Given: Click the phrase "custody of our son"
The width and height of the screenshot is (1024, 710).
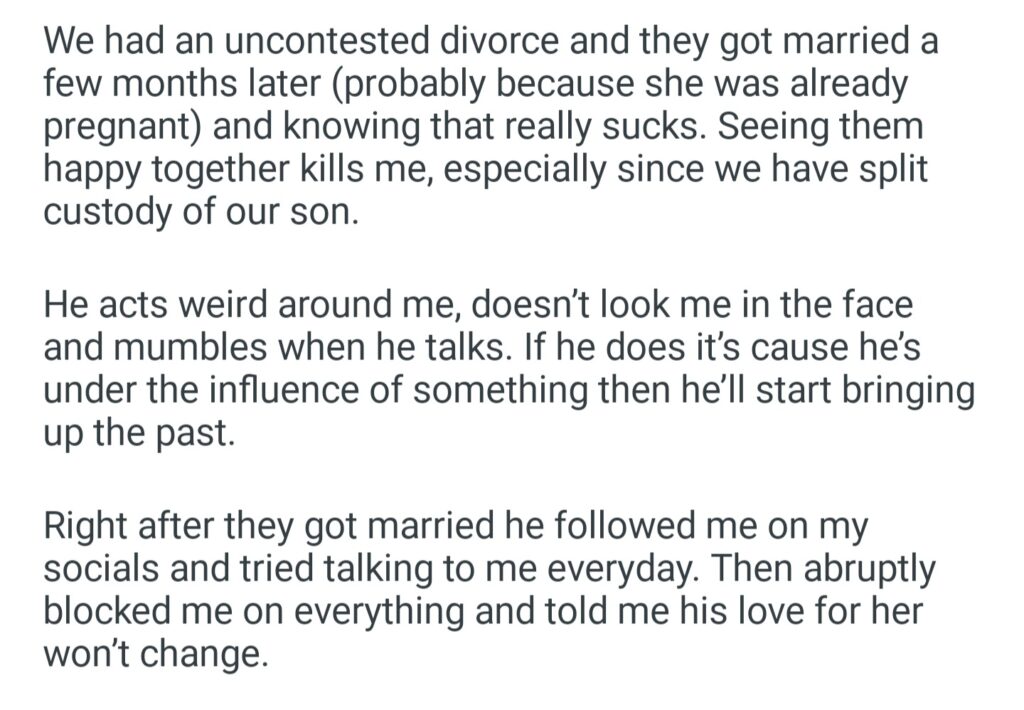Looking at the screenshot, I should (199, 213).
